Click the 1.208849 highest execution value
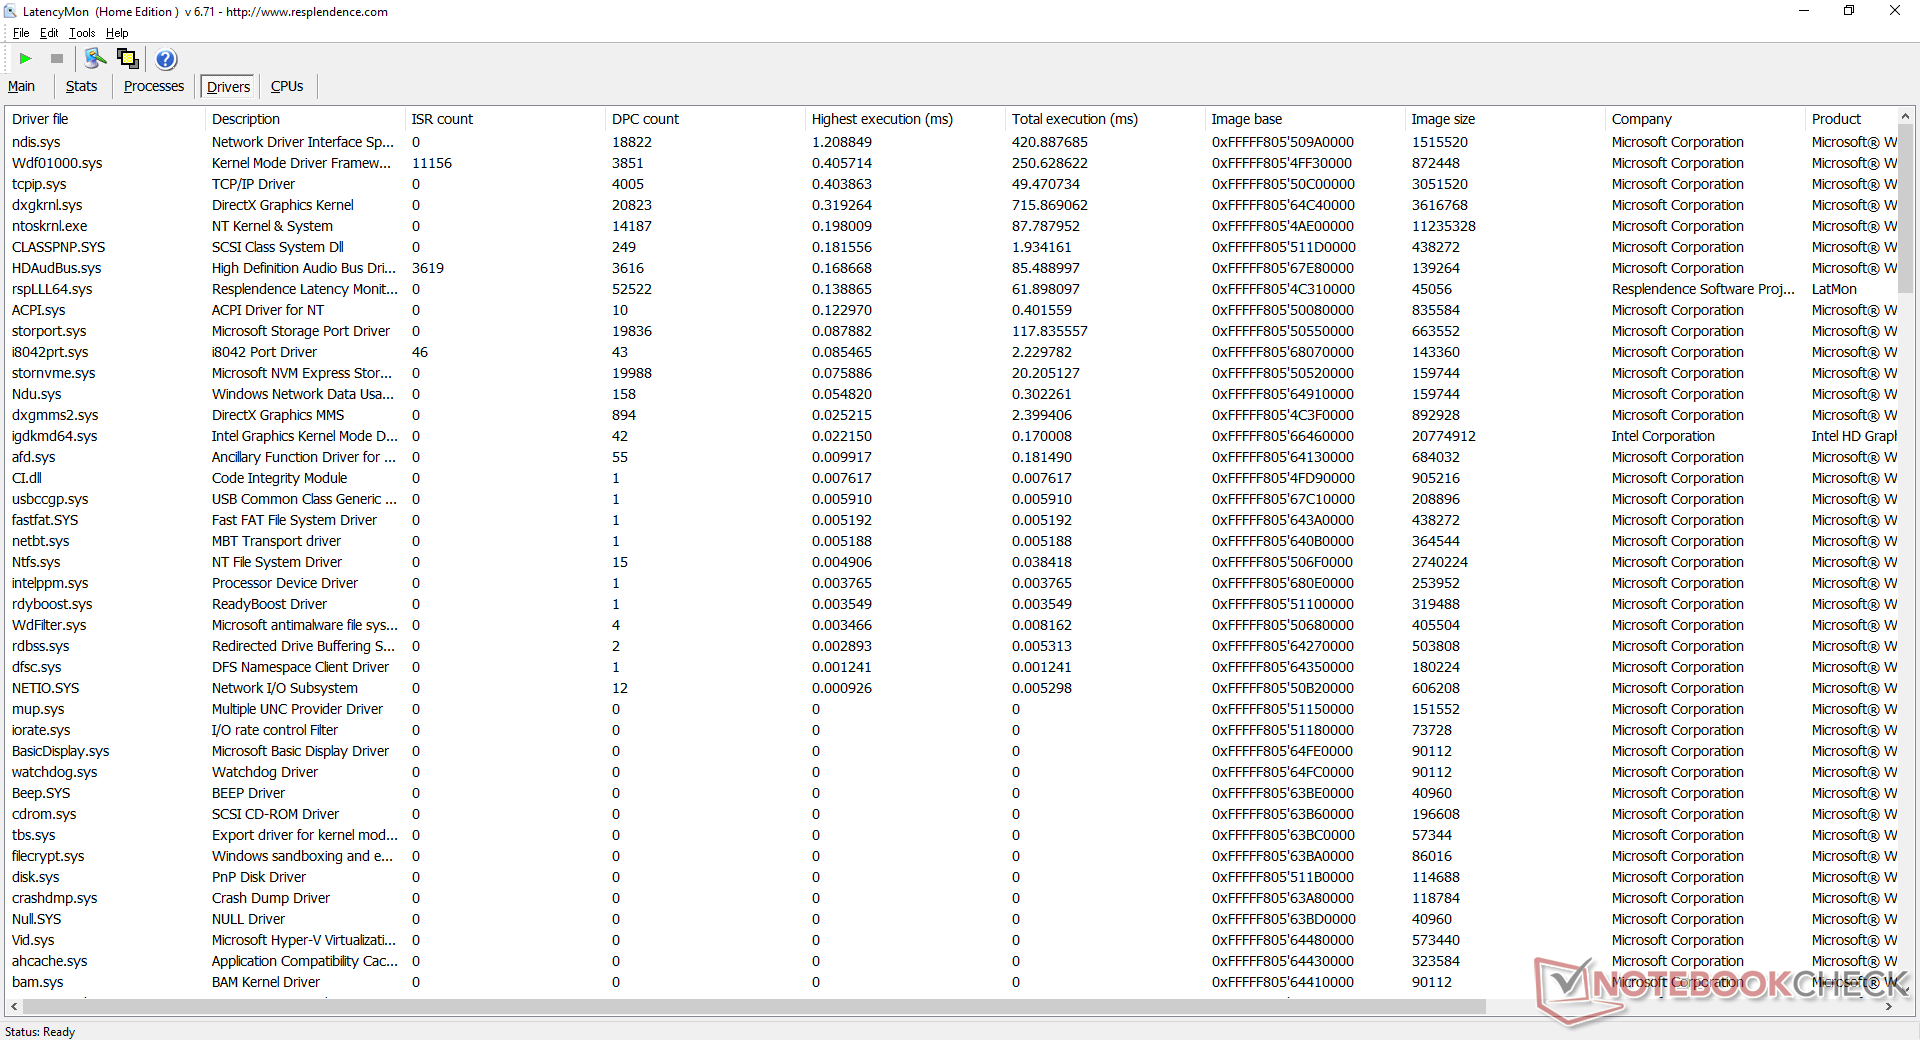1920x1040 pixels. point(841,142)
